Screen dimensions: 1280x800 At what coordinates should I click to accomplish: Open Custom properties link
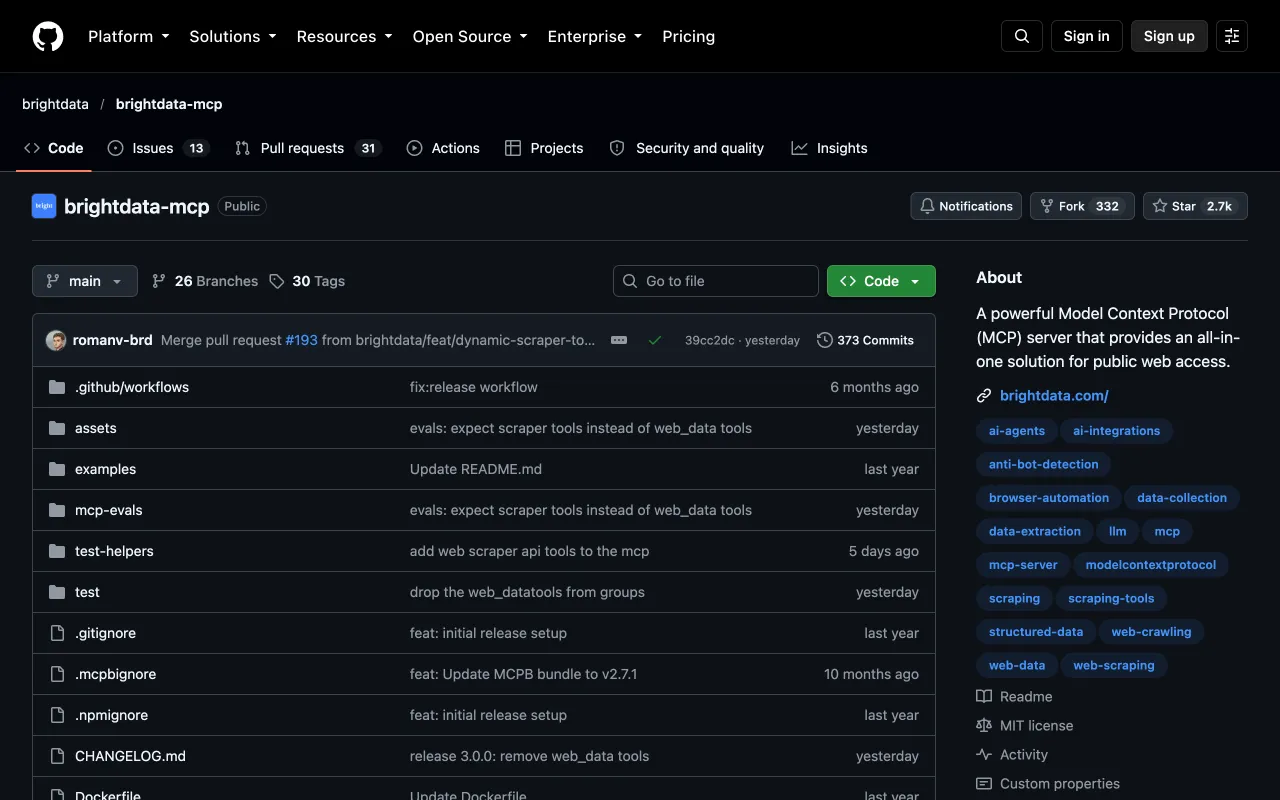(x=1048, y=784)
